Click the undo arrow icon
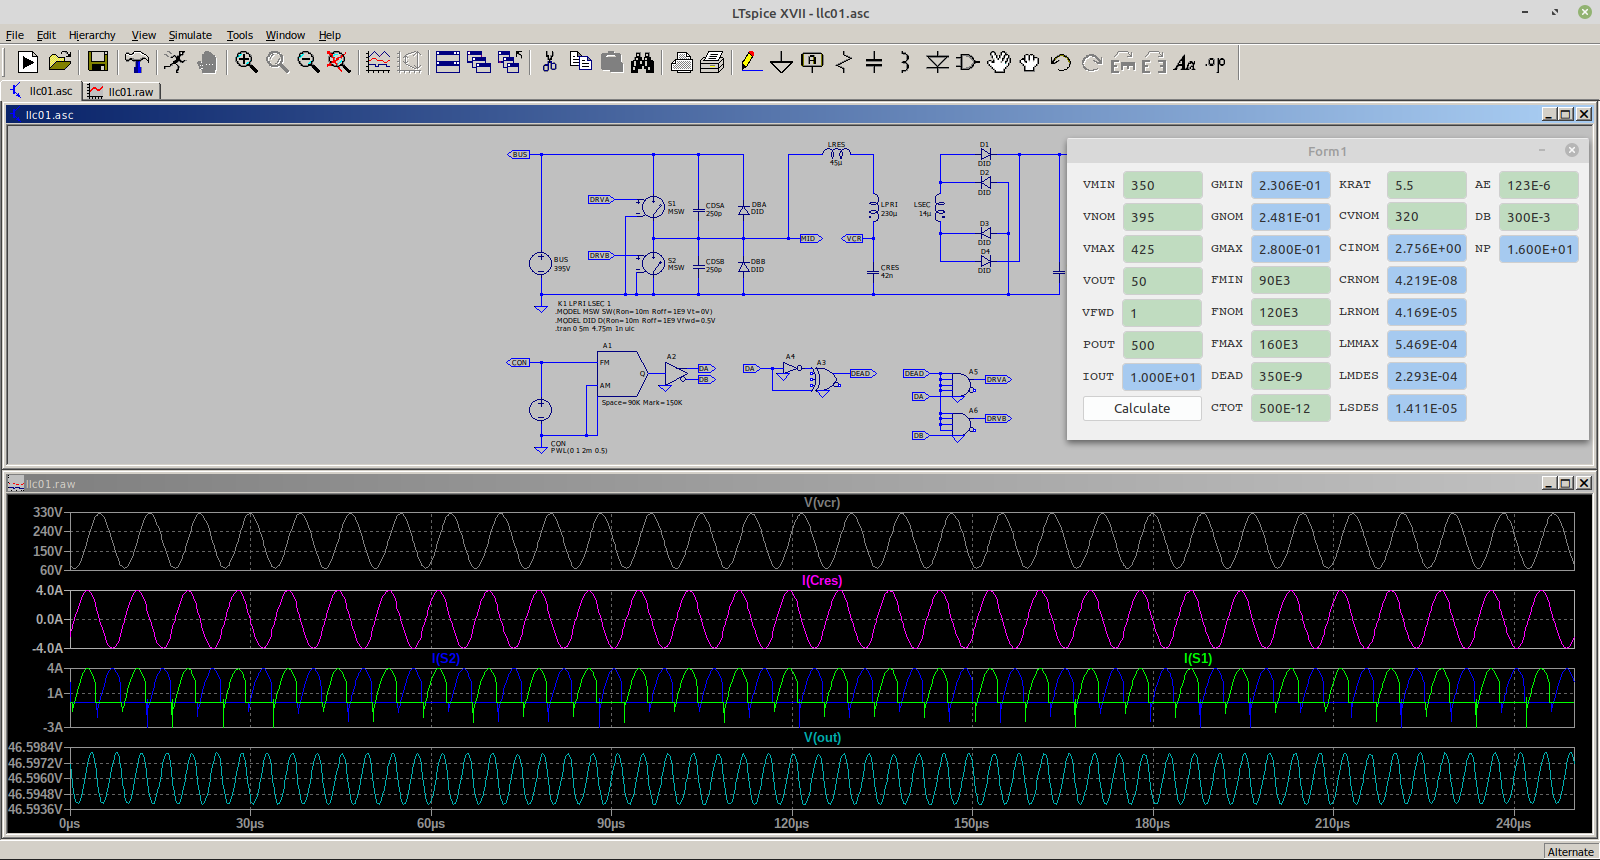Viewport: 1600px width, 860px height. click(x=1061, y=62)
